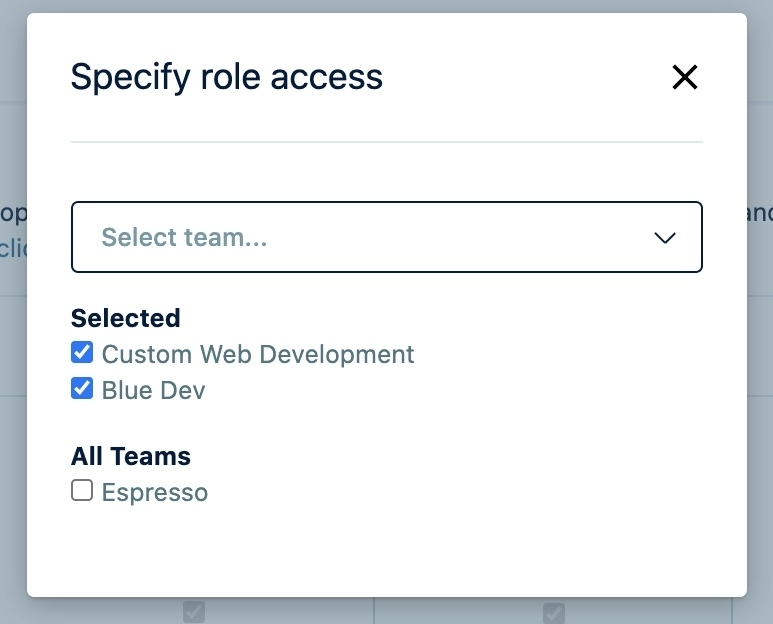Click the checkmark inside Blue Dev box
Viewport: 773px width, 624px height.
(x=82, y=388)
